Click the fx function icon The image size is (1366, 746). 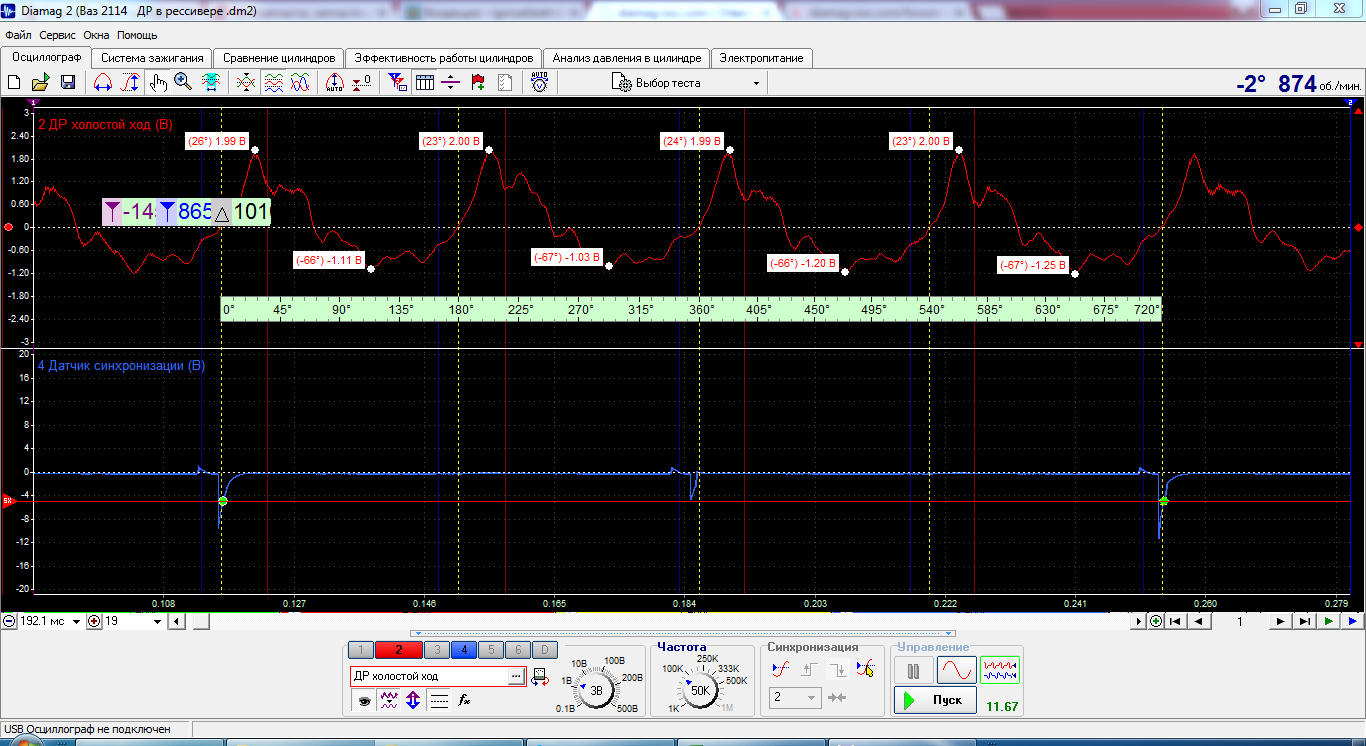[464, 701]
